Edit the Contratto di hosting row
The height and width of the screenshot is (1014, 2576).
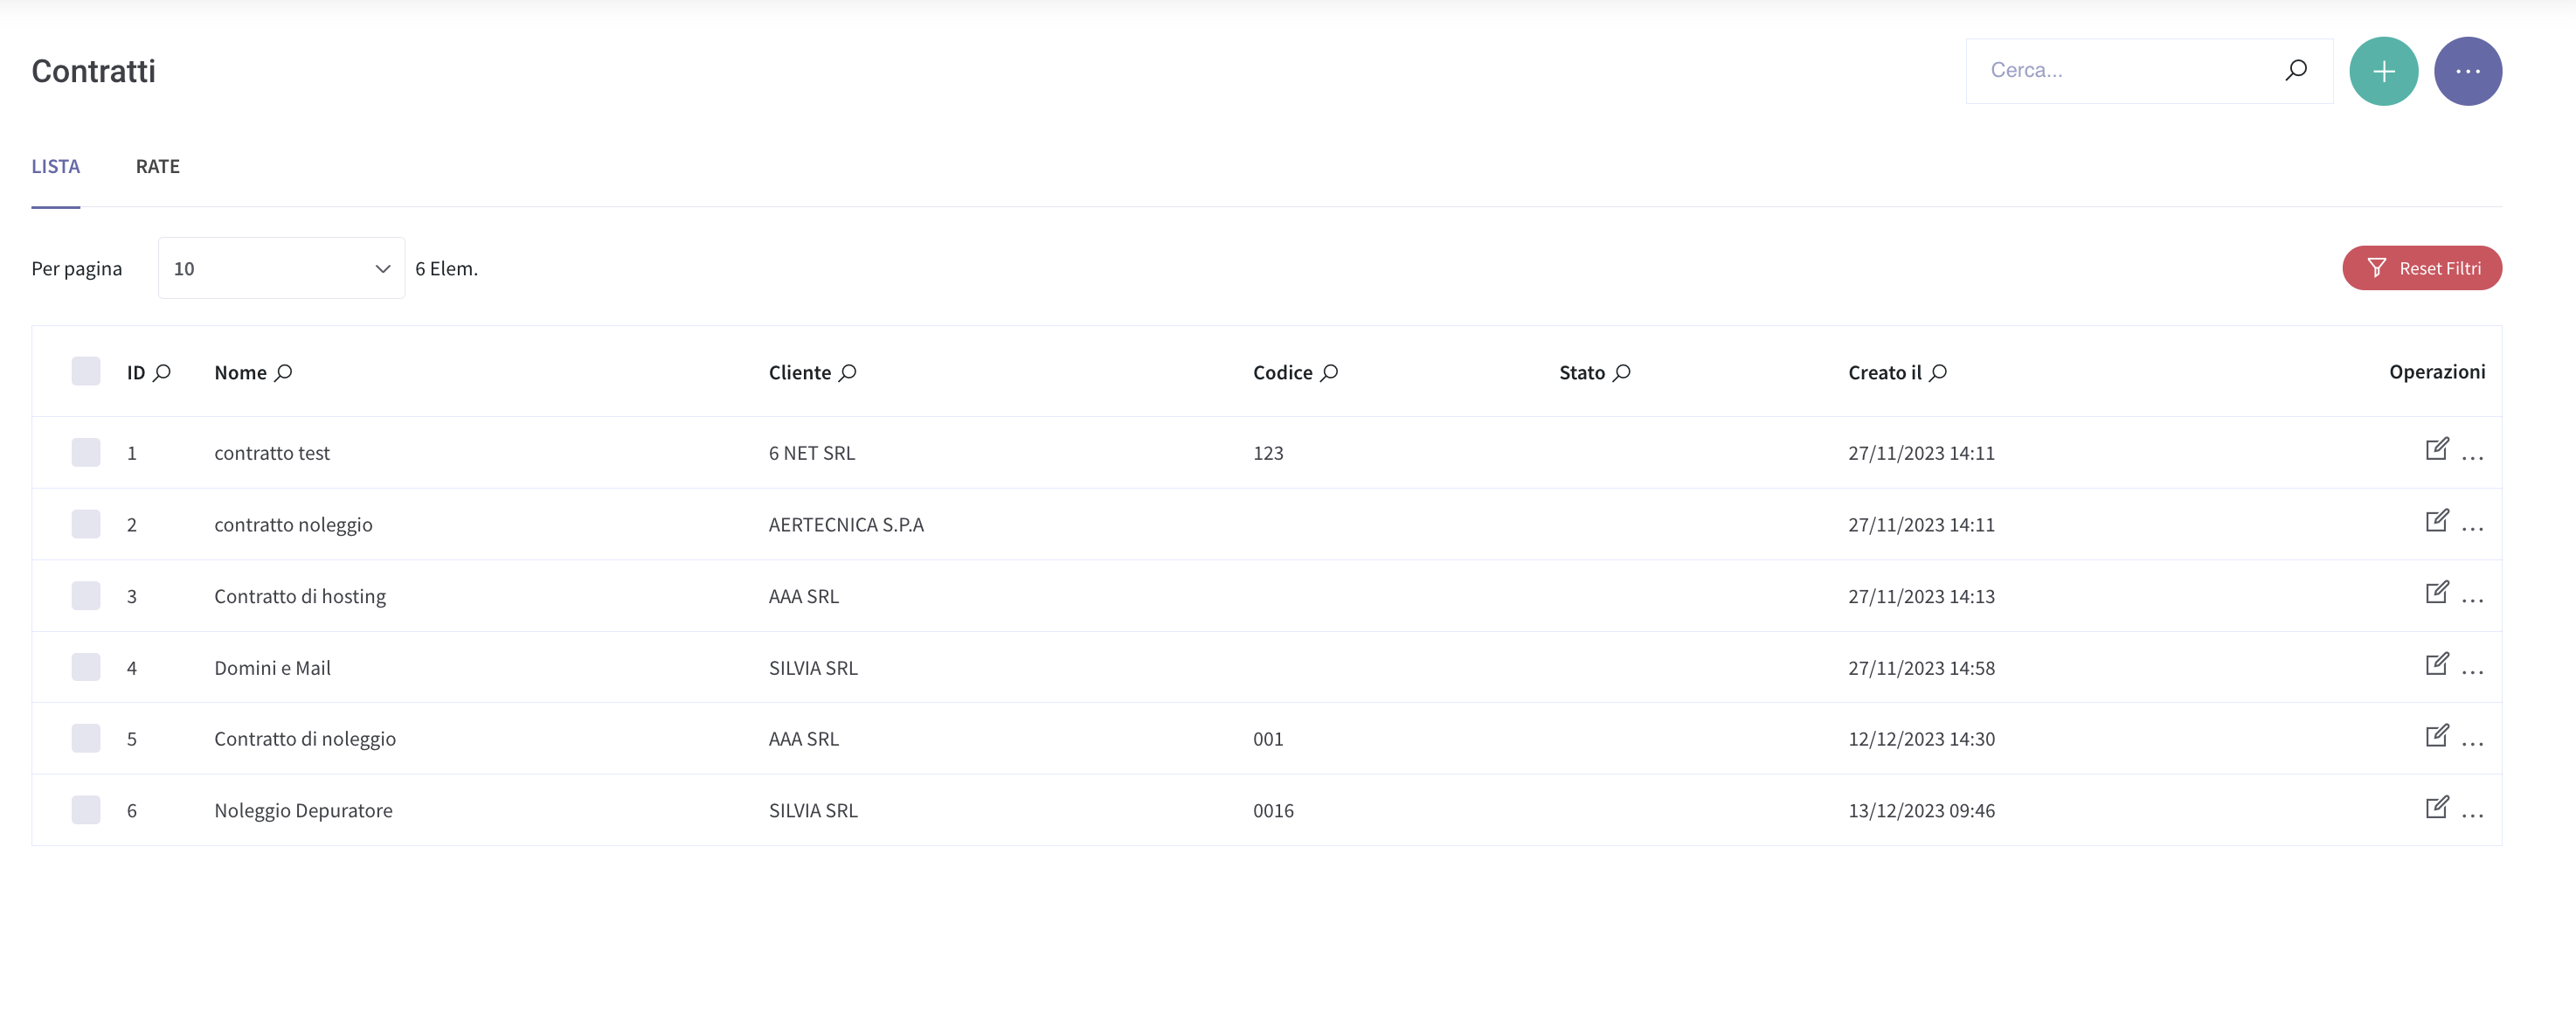pyautogui.click(x=2437, y=592)
